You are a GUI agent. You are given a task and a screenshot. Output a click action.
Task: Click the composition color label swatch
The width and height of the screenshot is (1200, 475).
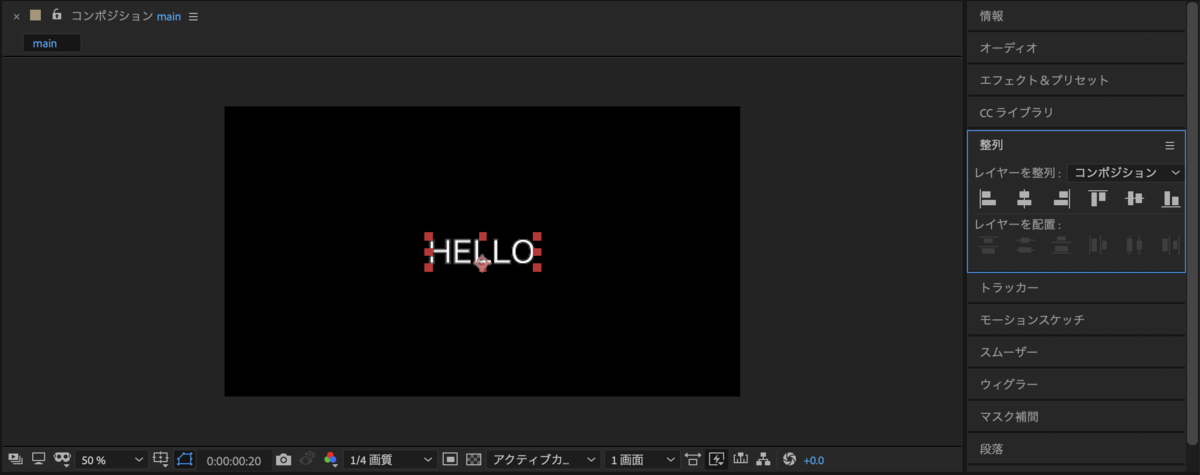click(x=35, y=16)
